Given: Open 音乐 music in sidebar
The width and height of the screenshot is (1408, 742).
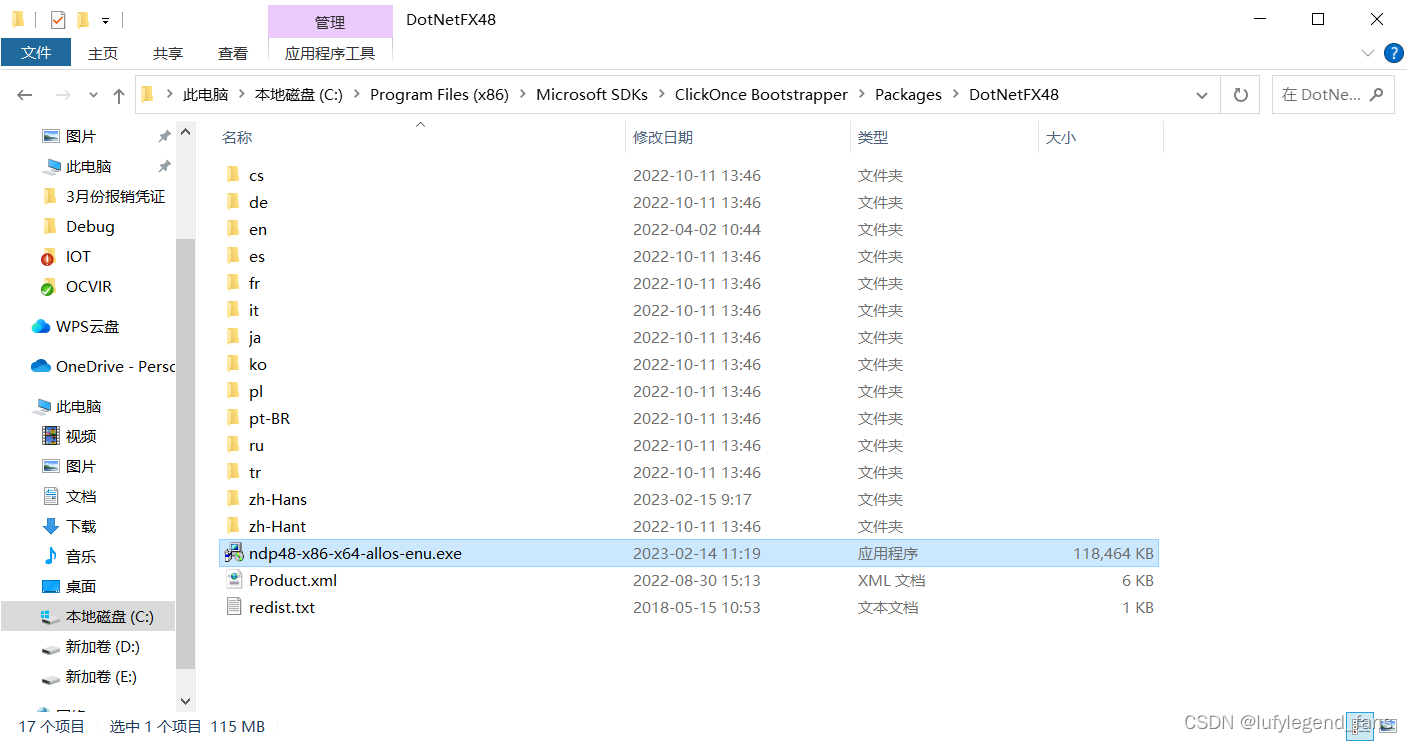Looking at the screenshot, I should pyautogui.click(x=69, y=557).
